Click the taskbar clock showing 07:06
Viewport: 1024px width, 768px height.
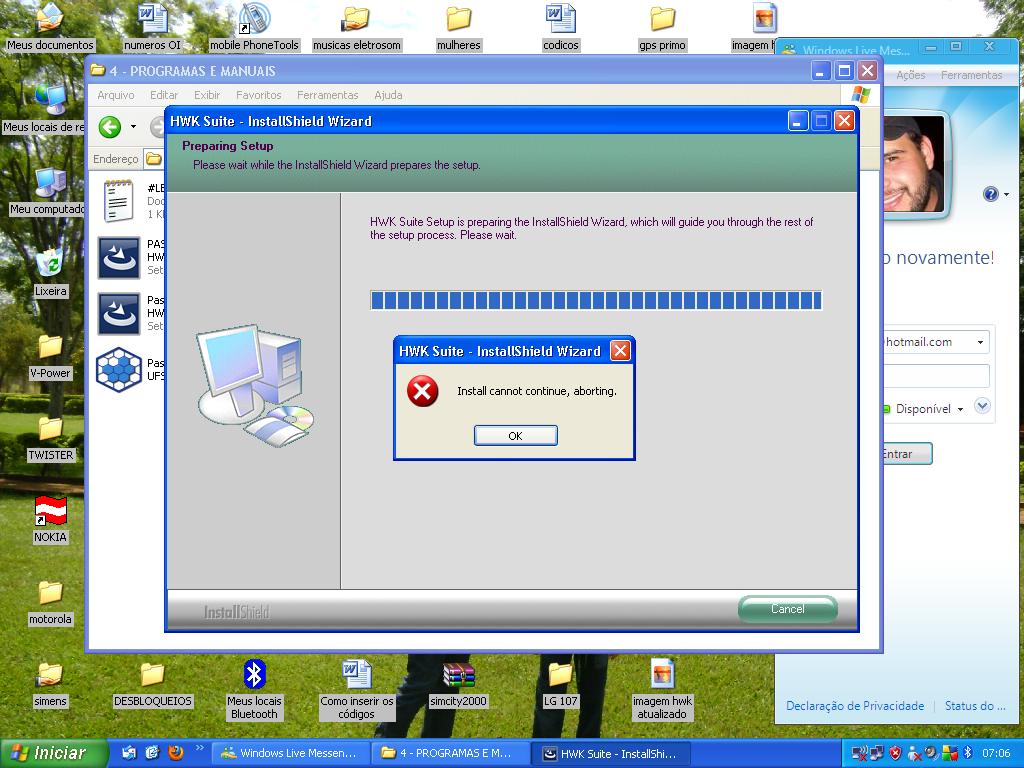[x=996, y=754]
